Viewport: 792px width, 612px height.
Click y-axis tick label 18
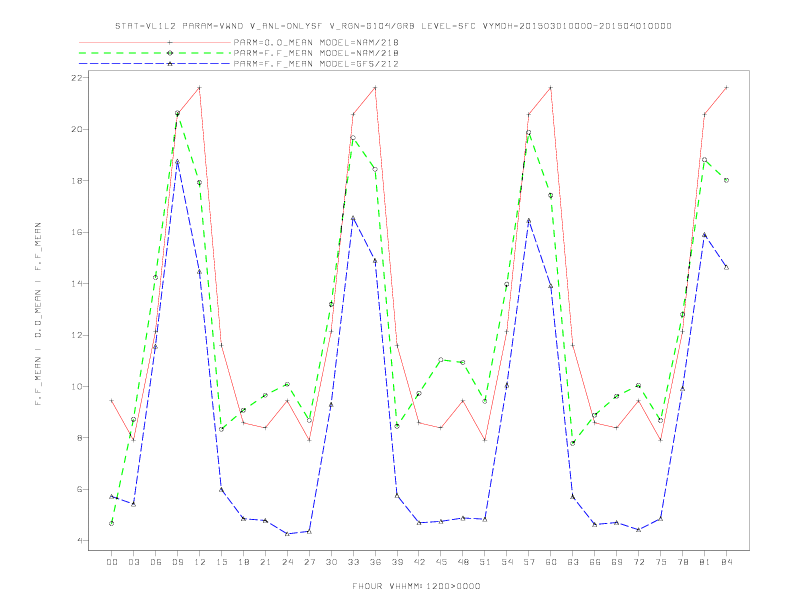click(77, 181)
